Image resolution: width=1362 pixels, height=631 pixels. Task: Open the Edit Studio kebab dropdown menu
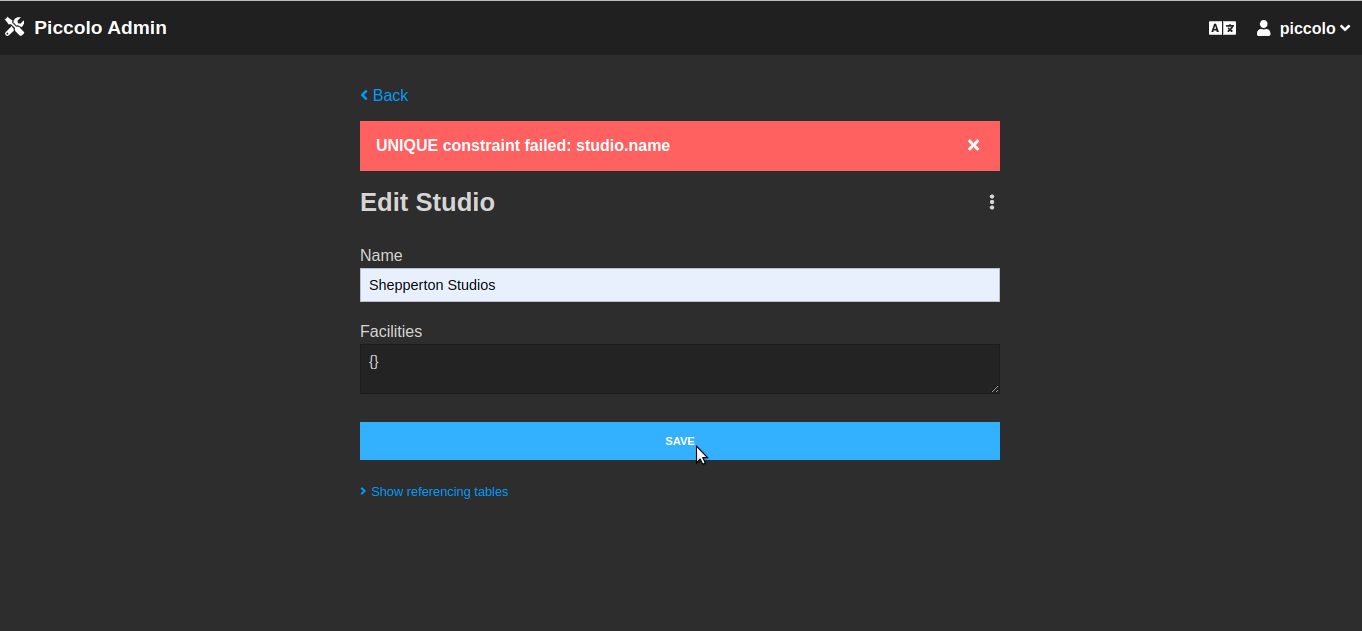991,202
